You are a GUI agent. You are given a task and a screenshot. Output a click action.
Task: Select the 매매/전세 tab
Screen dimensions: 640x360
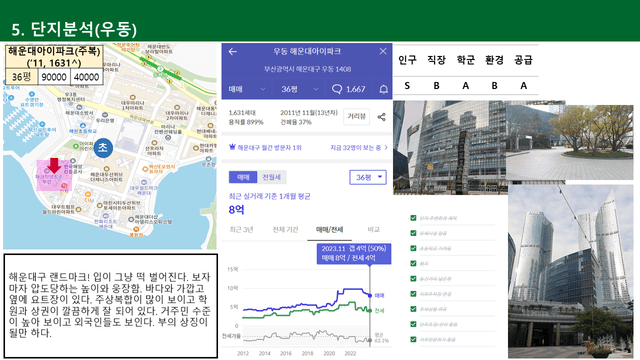coord(329,229)
